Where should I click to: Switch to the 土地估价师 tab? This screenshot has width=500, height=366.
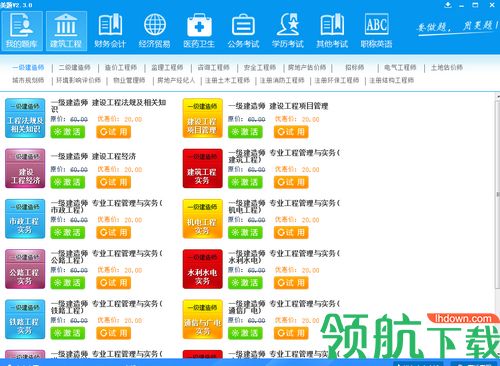[447, 67]
